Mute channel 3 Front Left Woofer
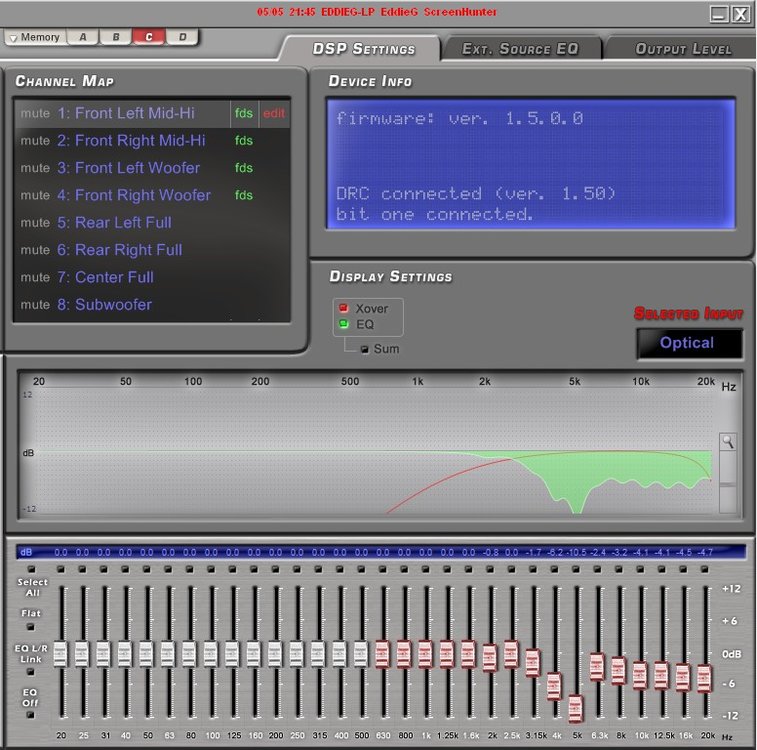Viewport: 757px width, 750px height. click(35, 168)
